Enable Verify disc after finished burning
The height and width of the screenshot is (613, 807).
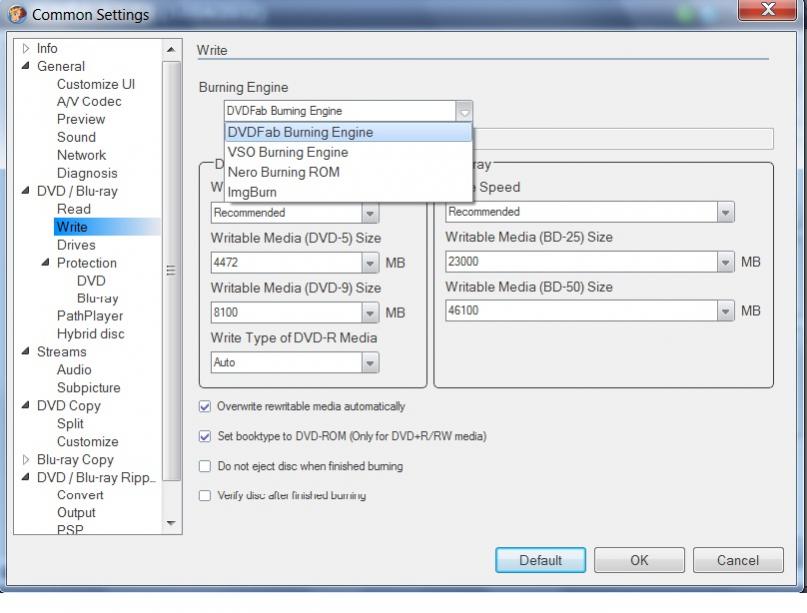pos(205,496)
